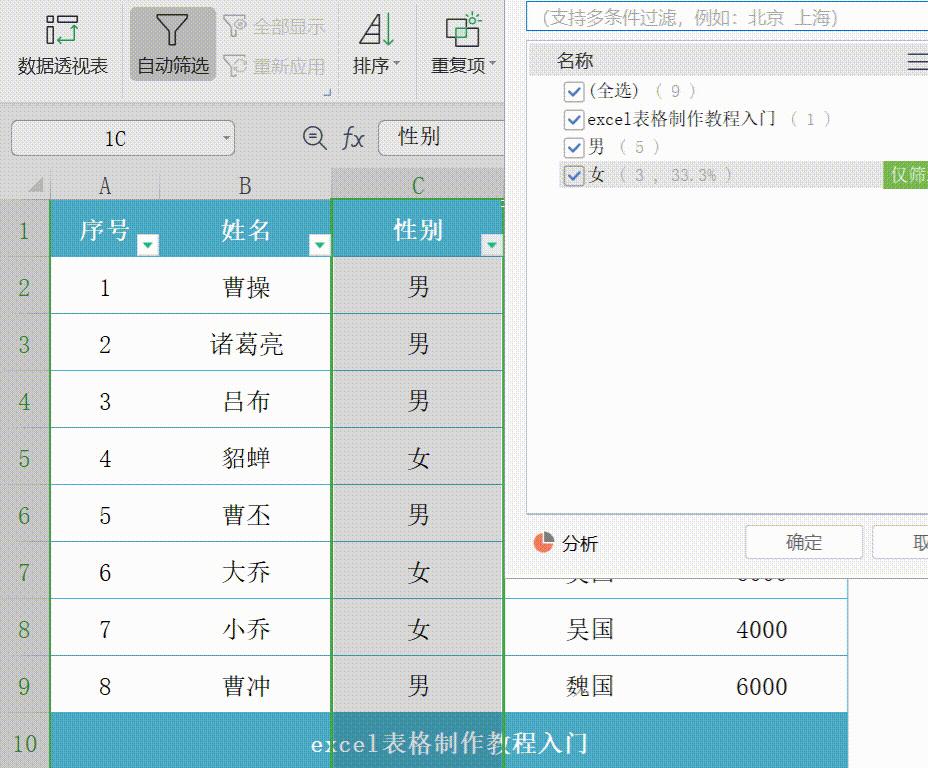Uncheck the 男 filter checkbox
Image resolution: width=928 pixels, height=768 pixels.
click(x=573, y=147)
